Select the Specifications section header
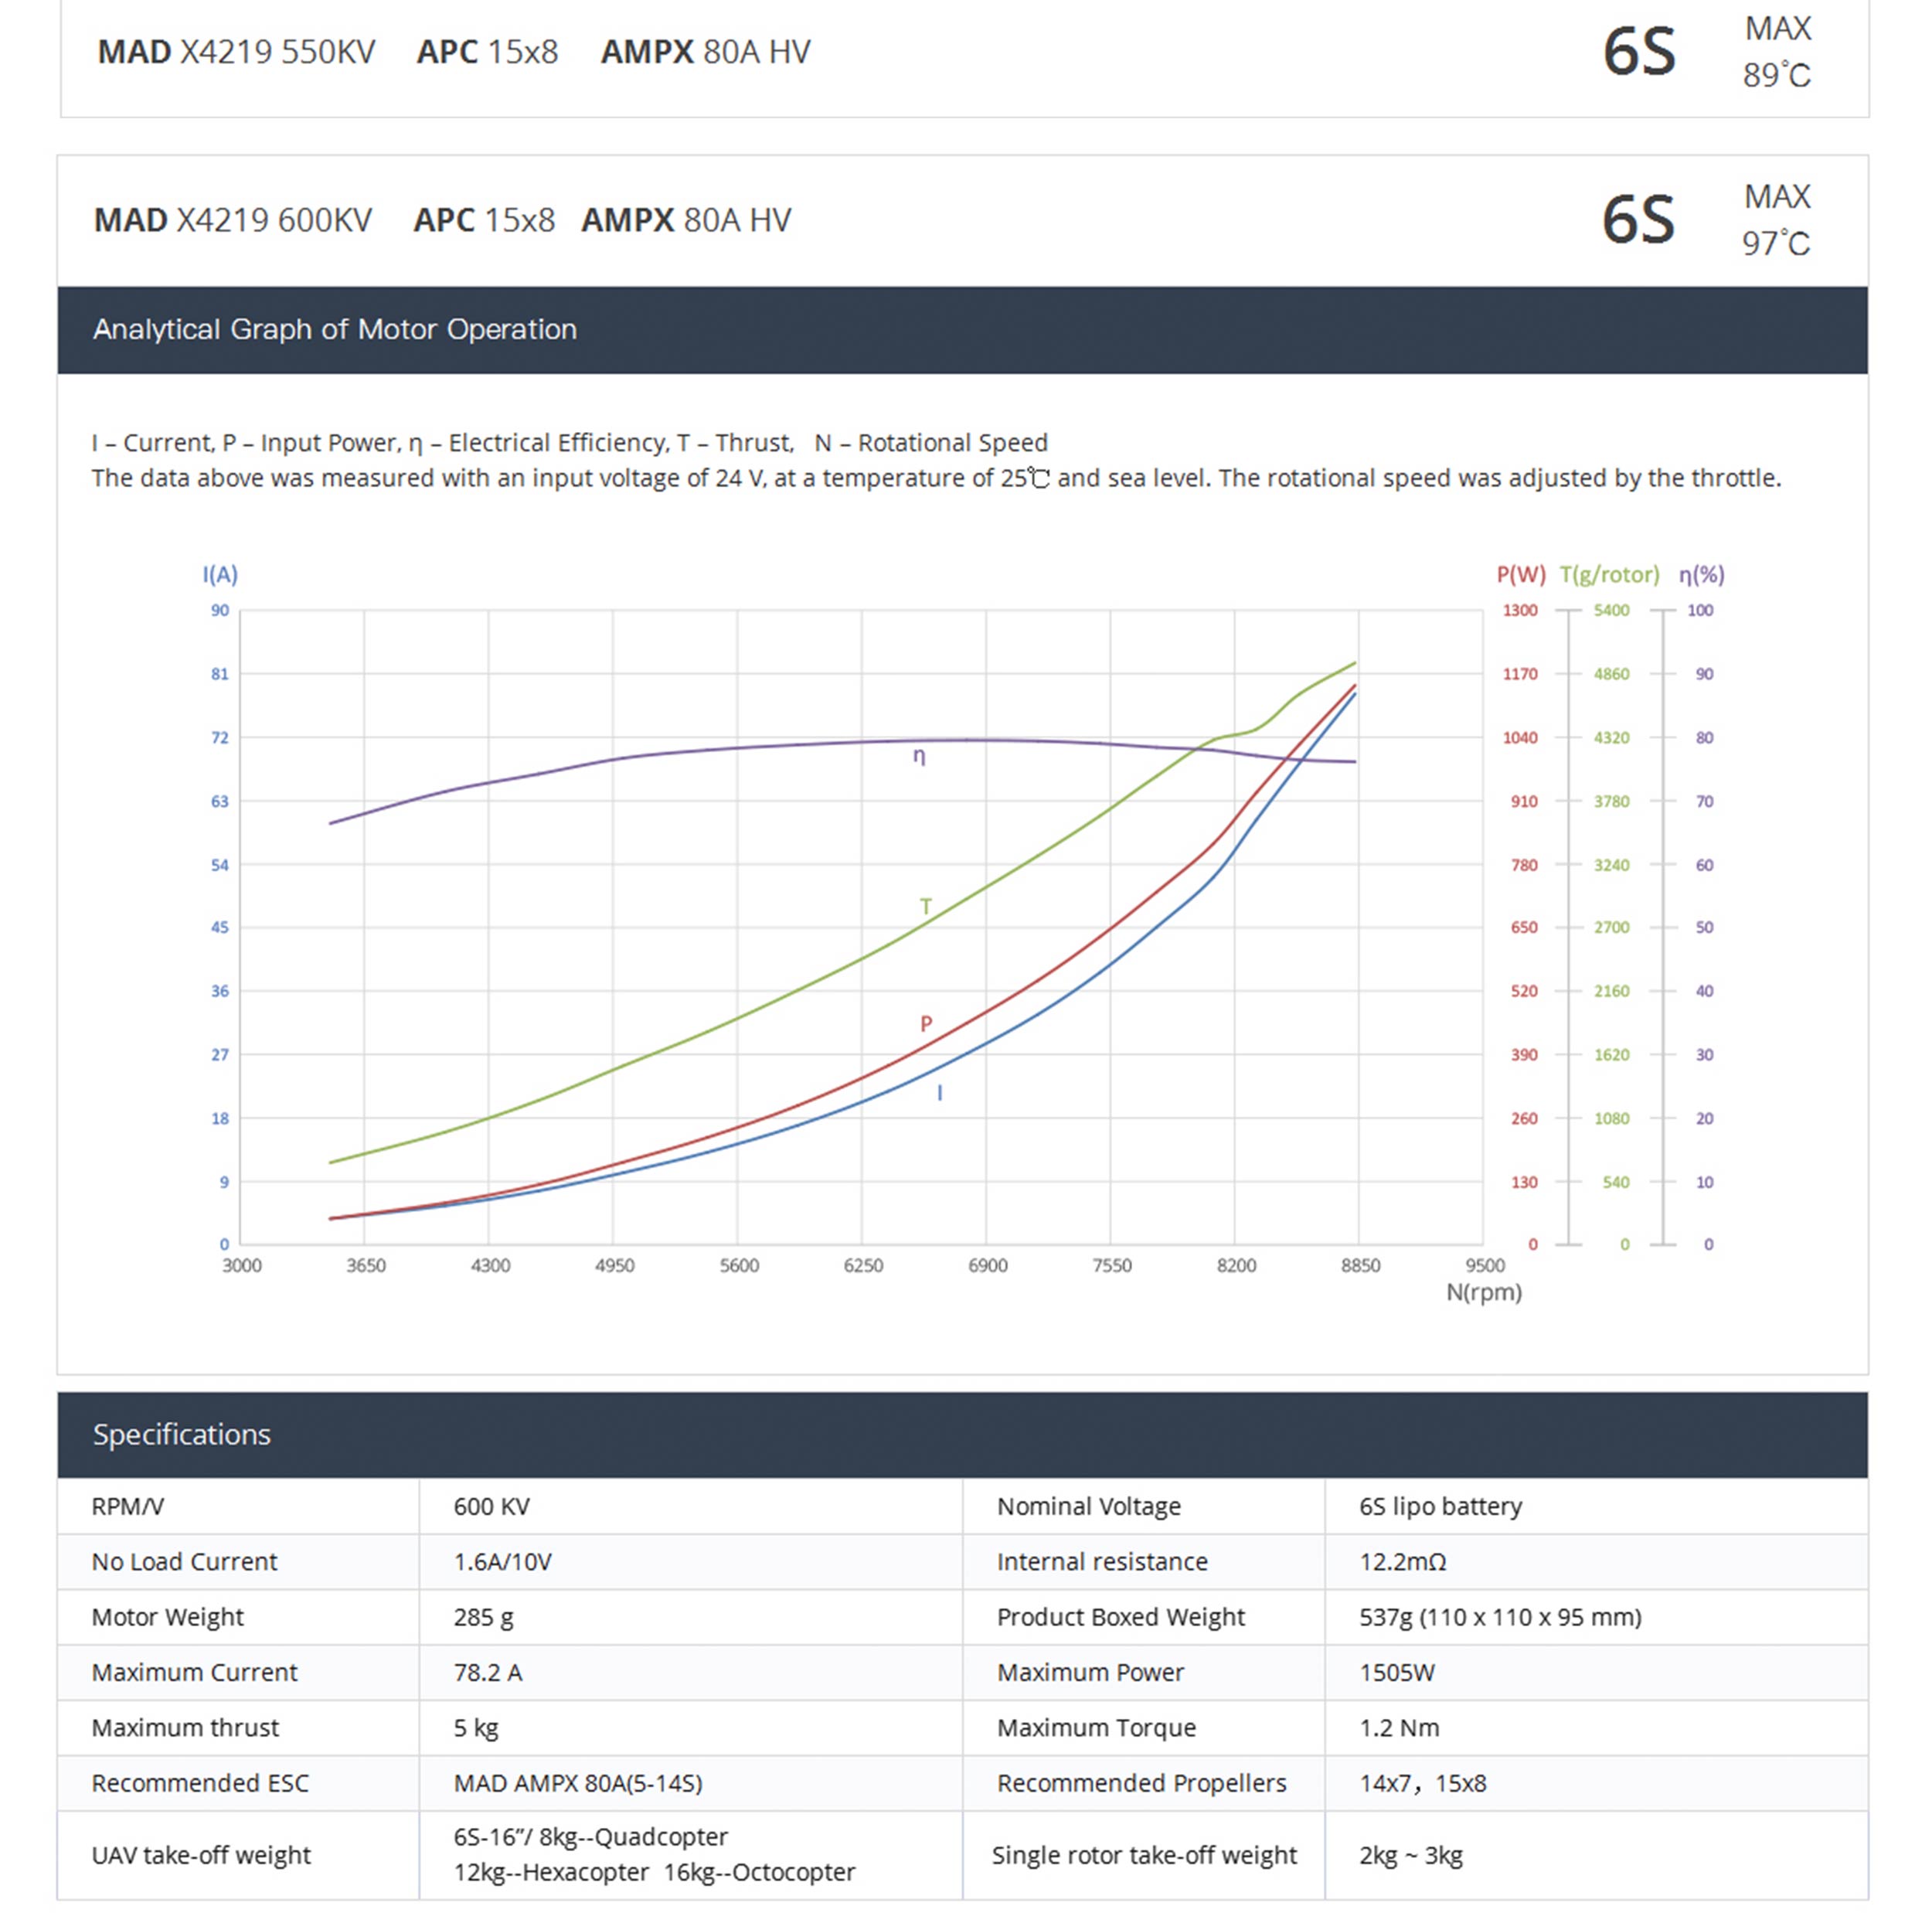Screen dimensions: 1932x1913 (962, 1434)
